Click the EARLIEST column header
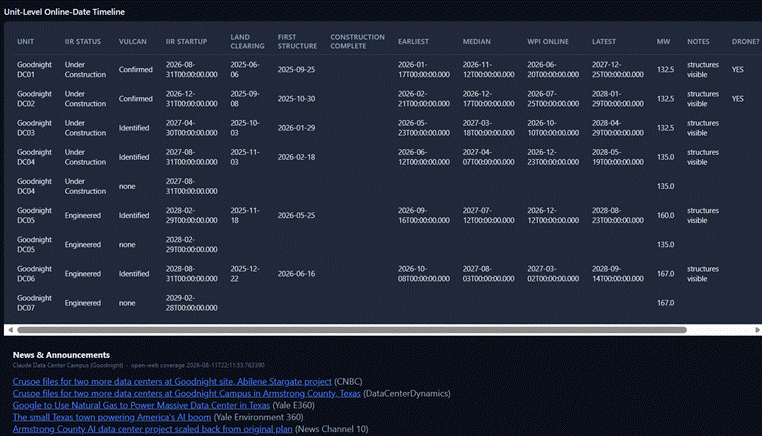This screenshot has height=436, width=762. click(414, 42)
